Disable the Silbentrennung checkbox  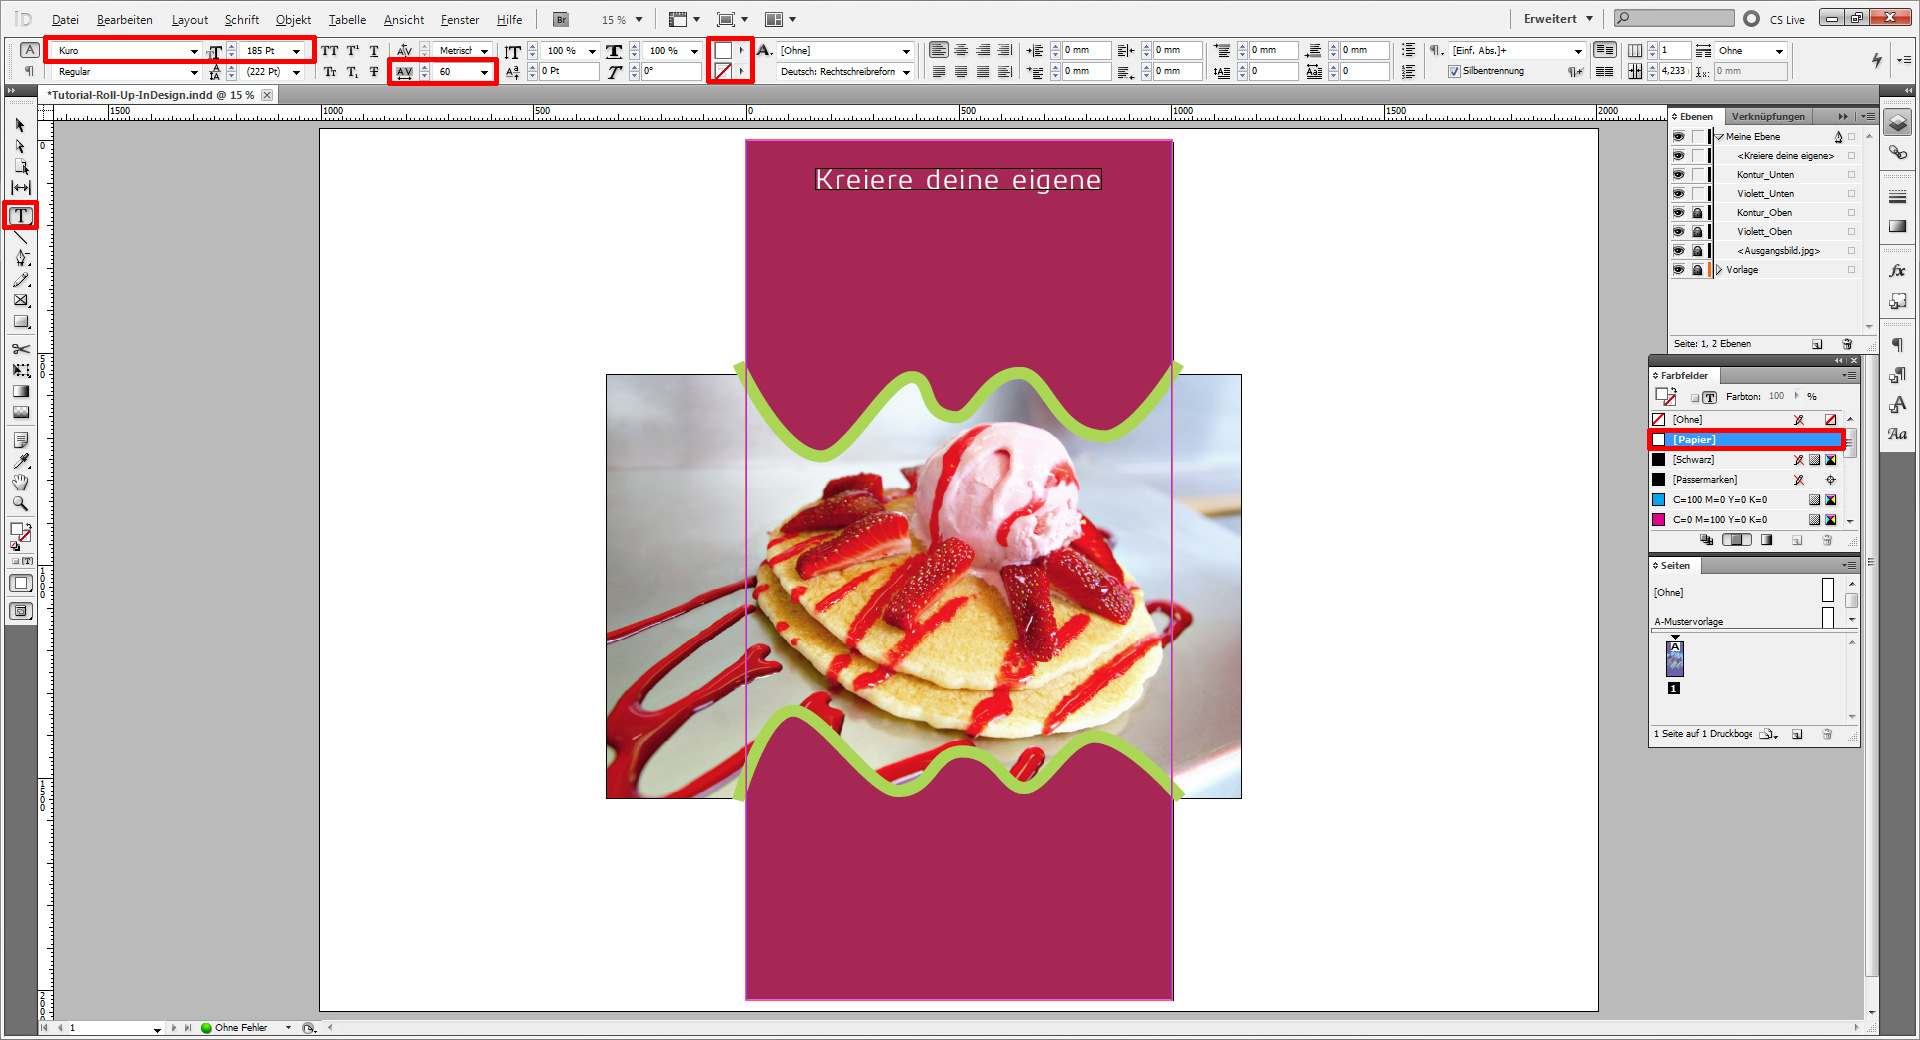click(x=1456, y=71)
